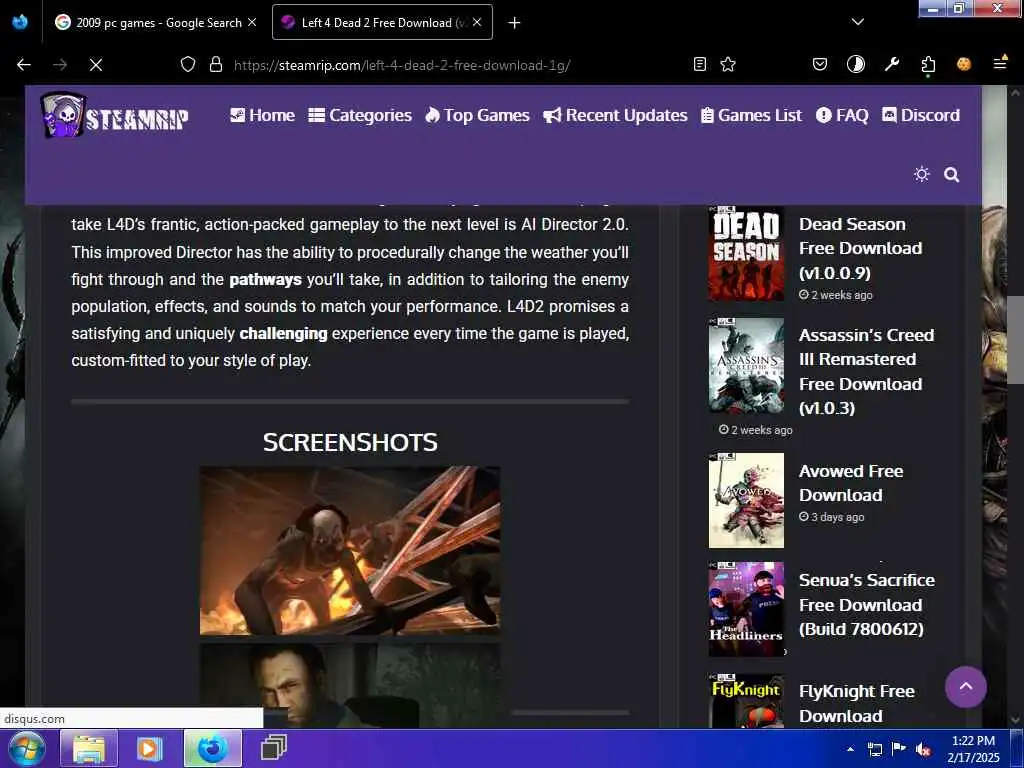Open the Pocket save icon
This screenshot has width=1024, height=768.
click(820, 64)
